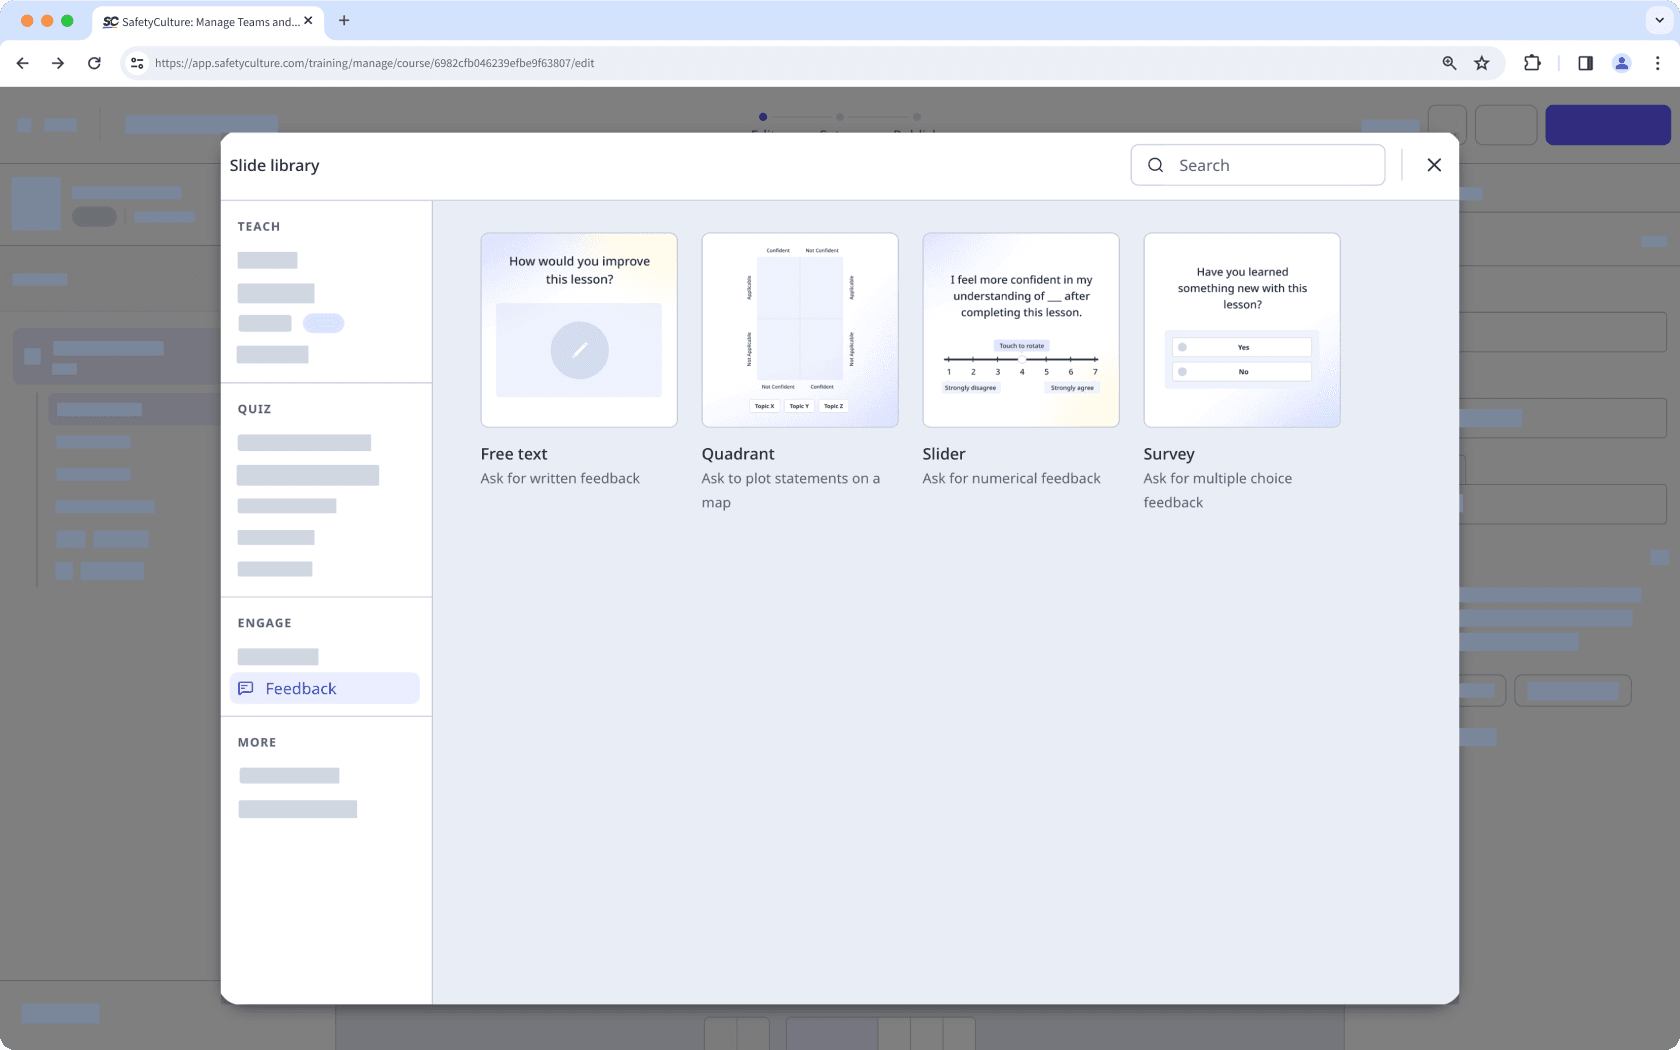The height and width of the screenshot is (1050, 1680).
Task: Click the zoom icon in the address bar
Action: 1449,62
